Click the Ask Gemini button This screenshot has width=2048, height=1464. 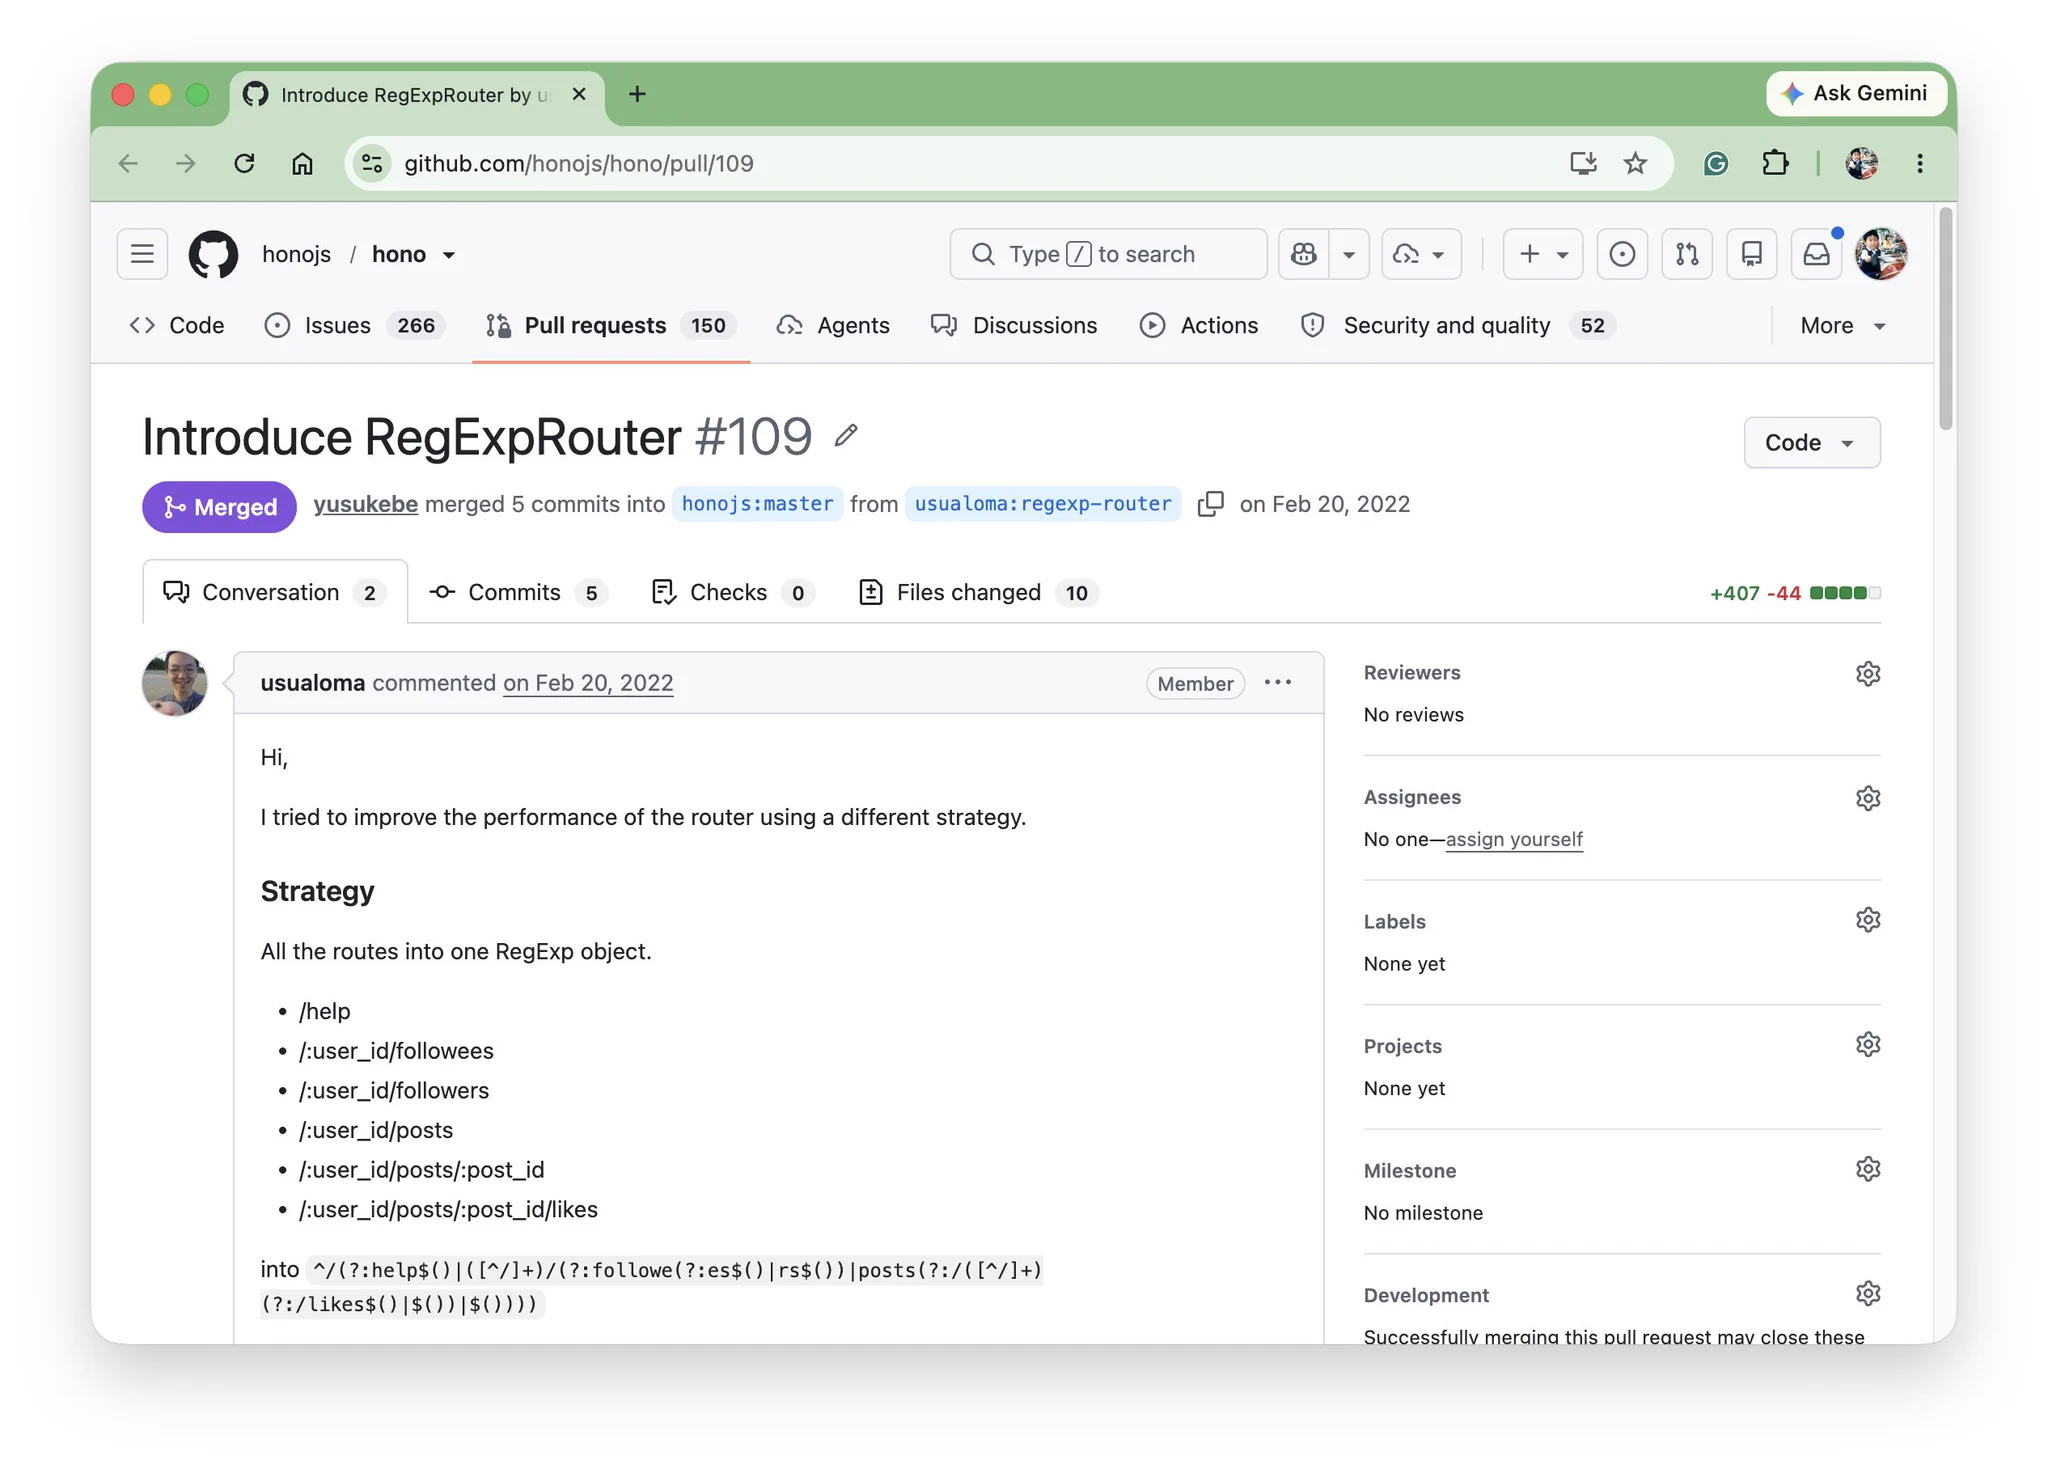(x=1856, y=93)
